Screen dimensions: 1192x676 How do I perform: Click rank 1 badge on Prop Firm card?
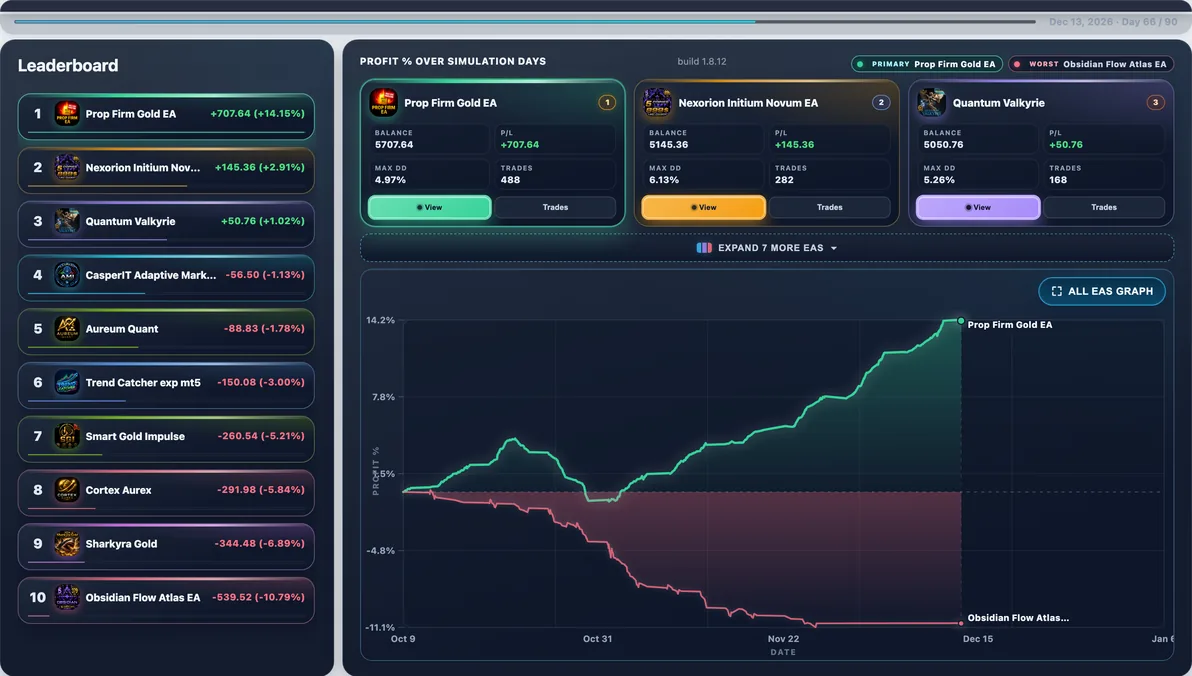coord(607,102)
